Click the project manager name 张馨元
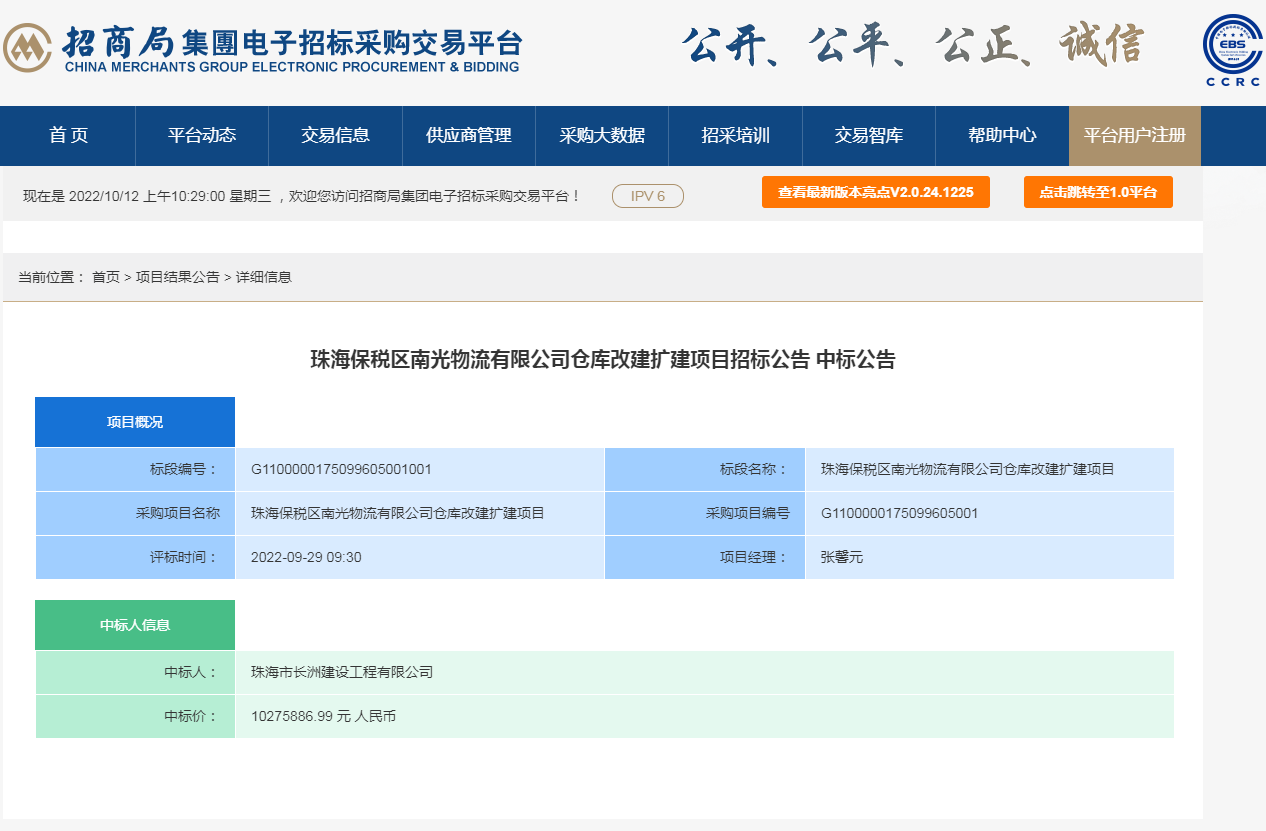 tap(842, 557)
